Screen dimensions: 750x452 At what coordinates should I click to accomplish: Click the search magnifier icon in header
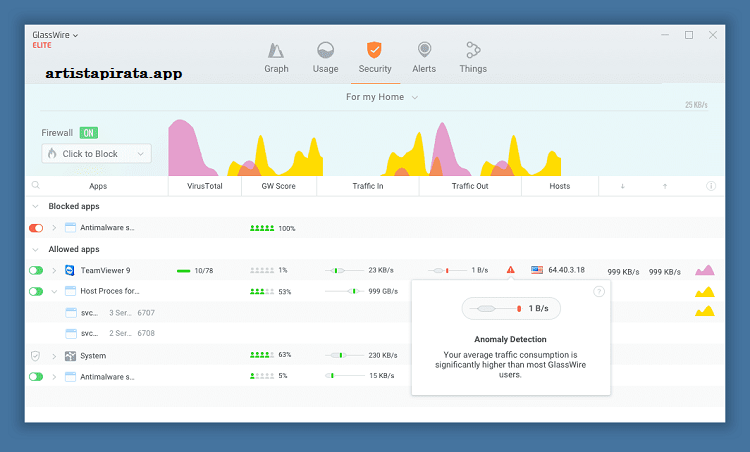click(36, 186)
